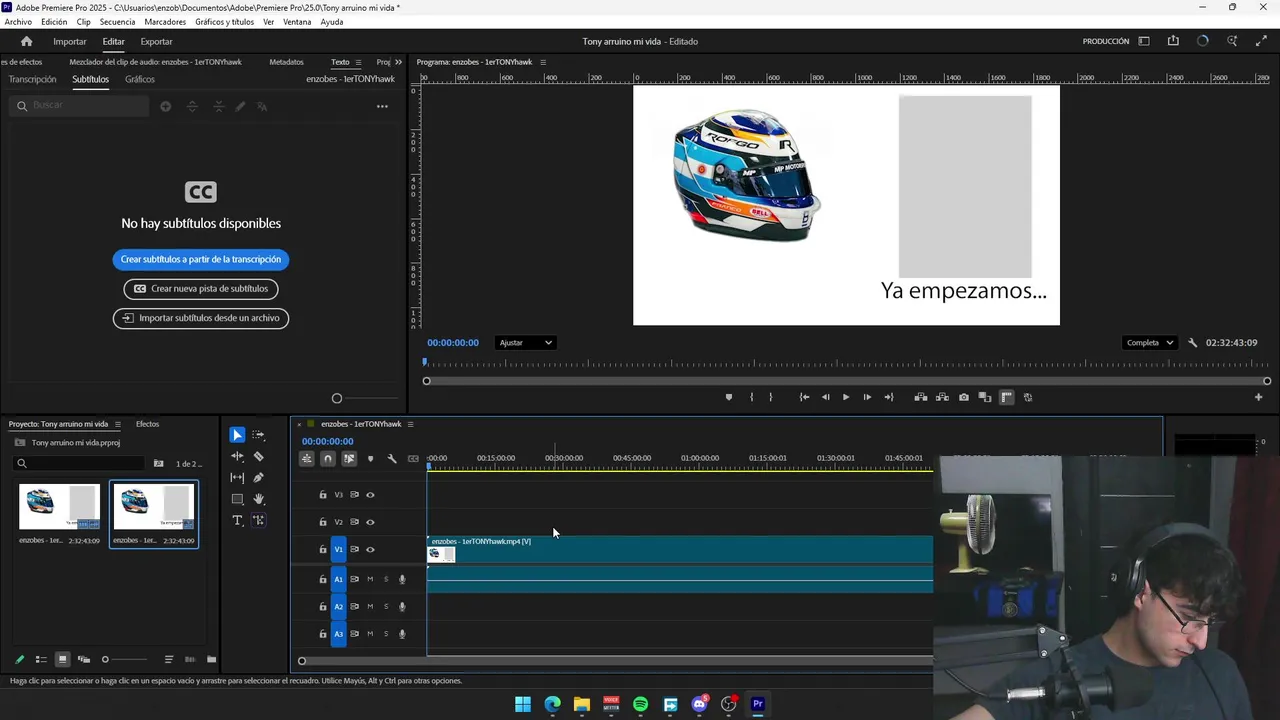Switch to the Transcripción tab
The width and height of the screenshot is (1280, 720).
(x=33, y=79)
